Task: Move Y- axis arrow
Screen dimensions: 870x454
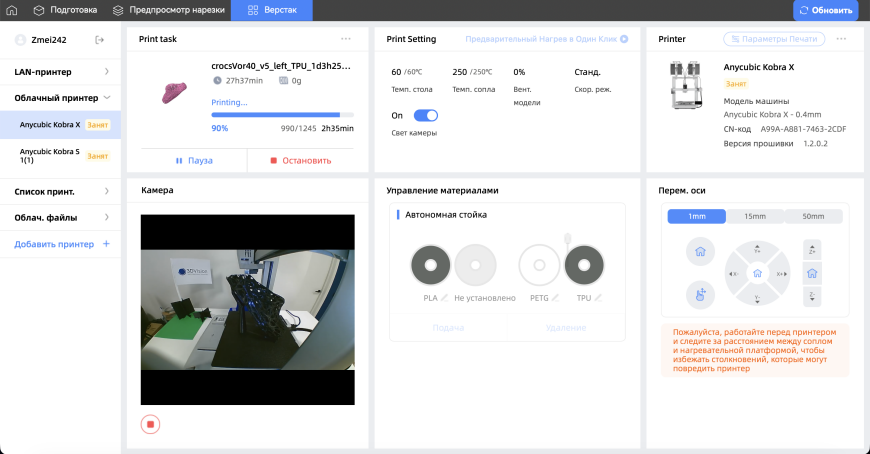Action: [x=757, y=299]
